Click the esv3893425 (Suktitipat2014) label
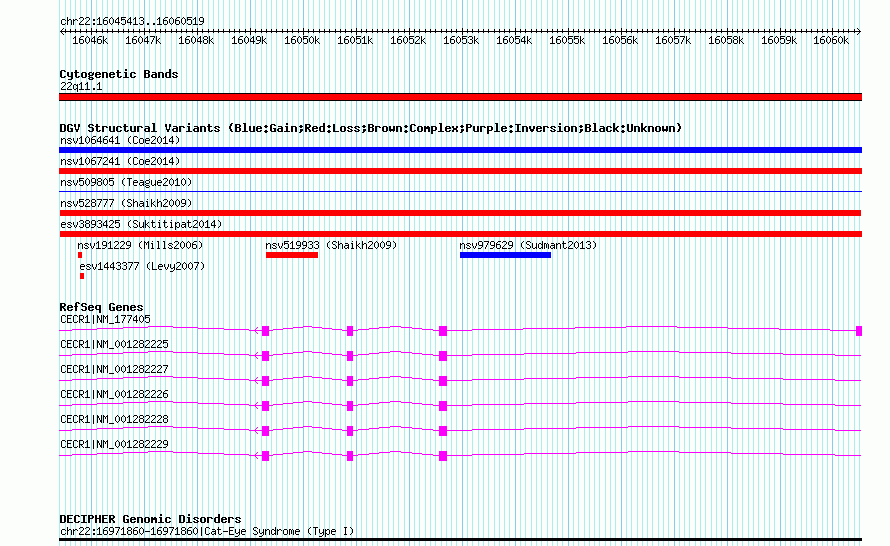Screen dimensions: 890x546 coord(141,224)
